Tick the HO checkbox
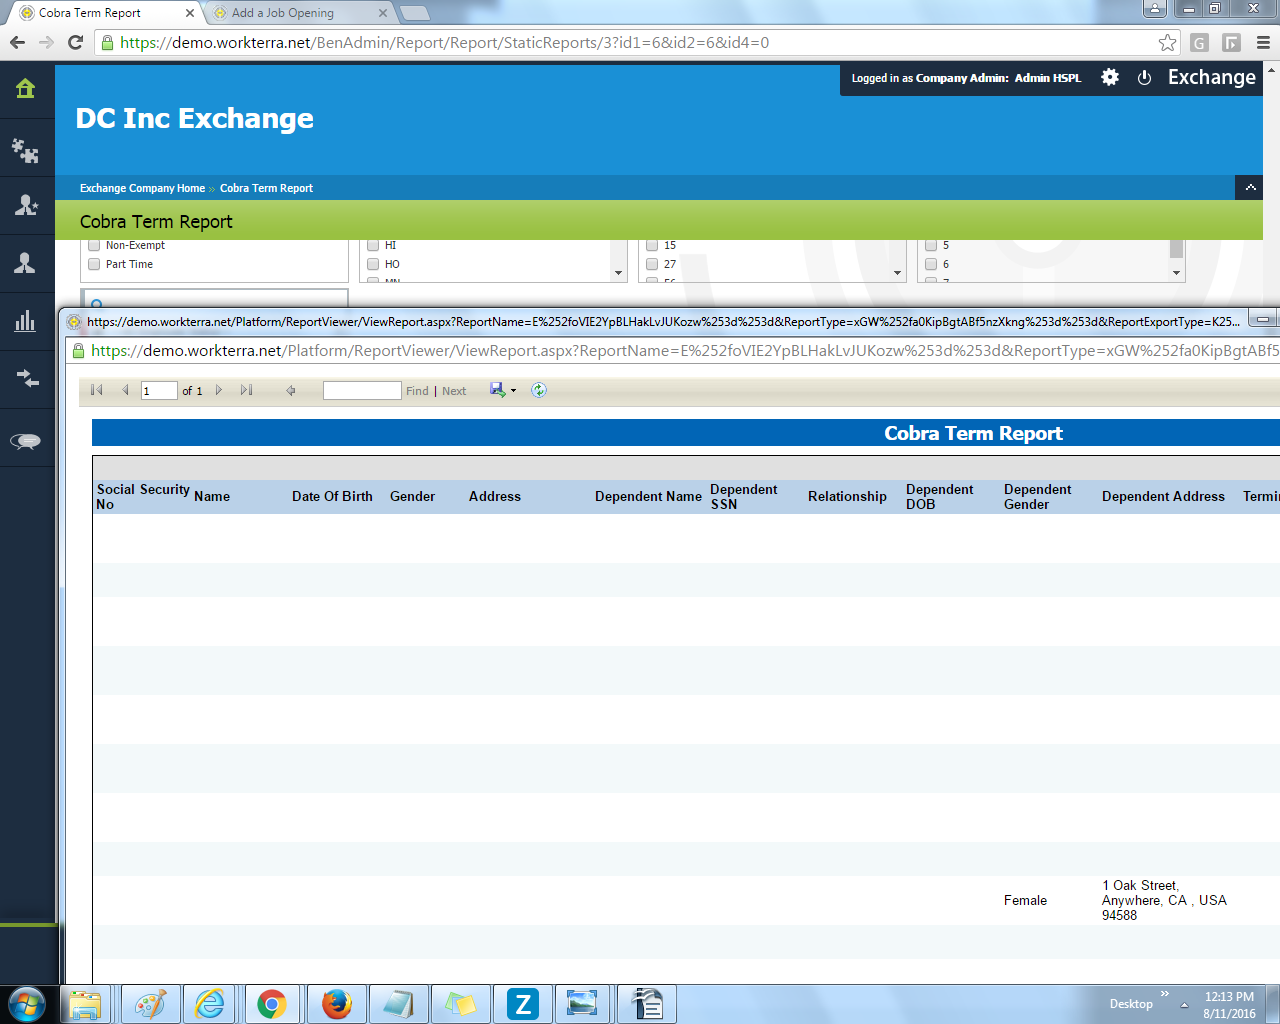This screenshot has width=1280, height=1024. (x=373, y=264)
